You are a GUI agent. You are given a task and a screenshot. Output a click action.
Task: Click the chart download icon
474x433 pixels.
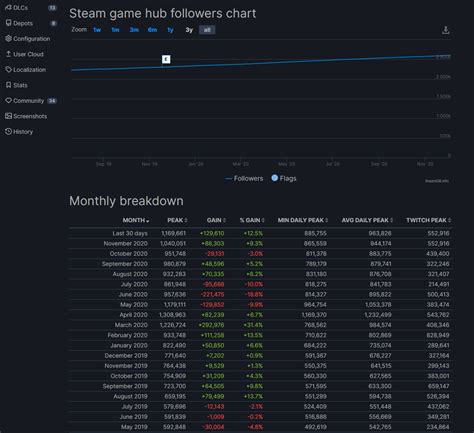446,30
